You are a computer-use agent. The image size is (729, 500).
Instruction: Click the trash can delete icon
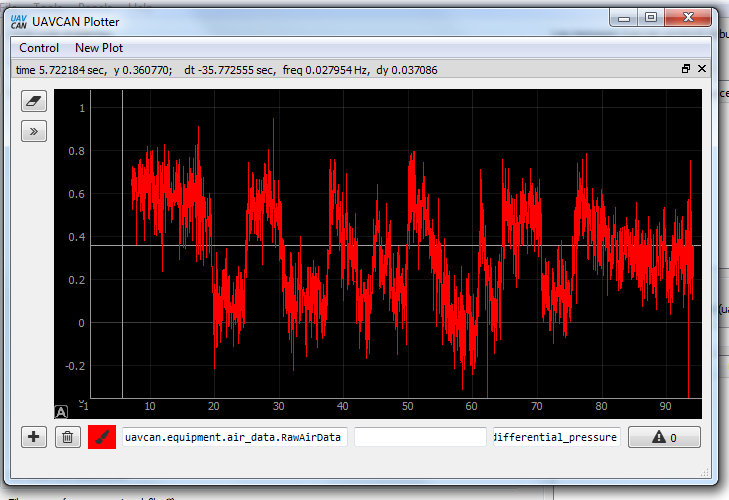click(67, 437)
